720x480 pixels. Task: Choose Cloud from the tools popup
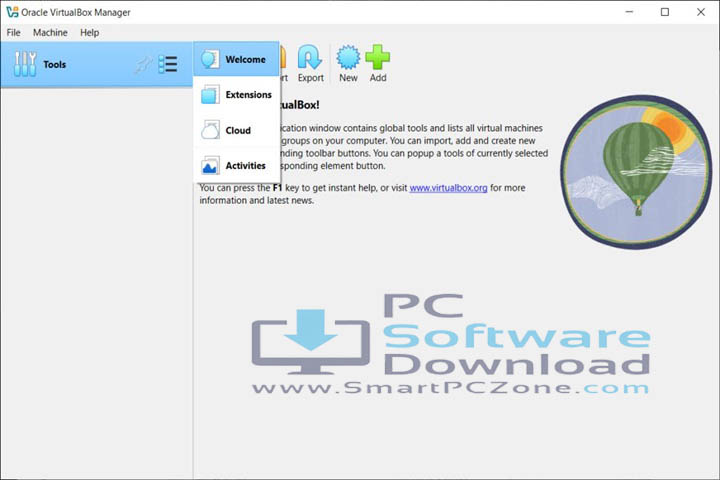(236, 130)
